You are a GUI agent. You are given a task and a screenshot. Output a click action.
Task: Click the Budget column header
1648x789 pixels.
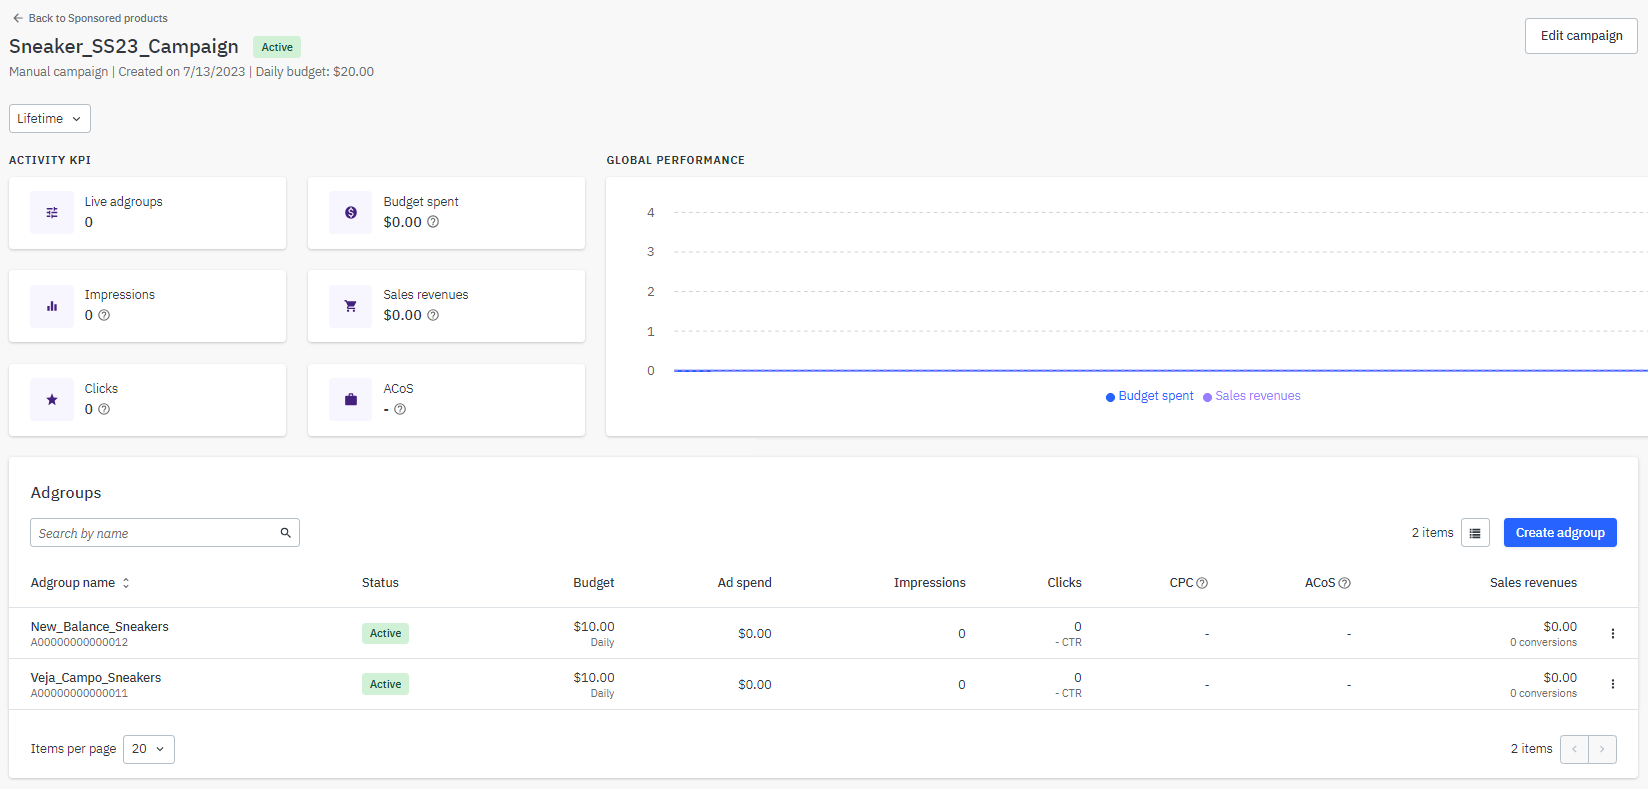[594, 583]
